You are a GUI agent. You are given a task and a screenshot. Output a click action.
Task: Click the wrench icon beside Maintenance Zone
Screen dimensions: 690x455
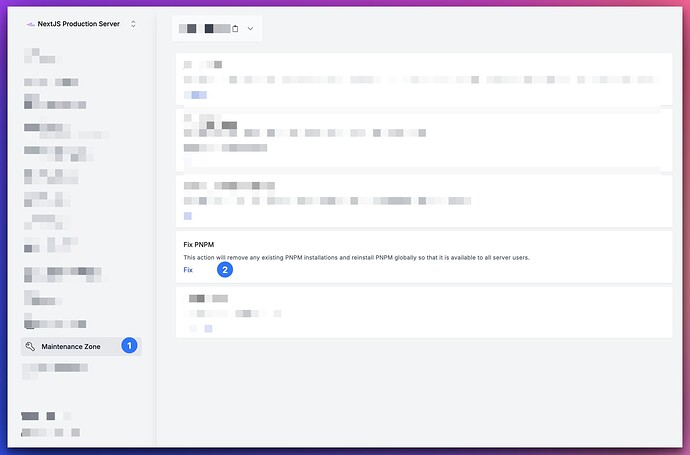point(30,346)
